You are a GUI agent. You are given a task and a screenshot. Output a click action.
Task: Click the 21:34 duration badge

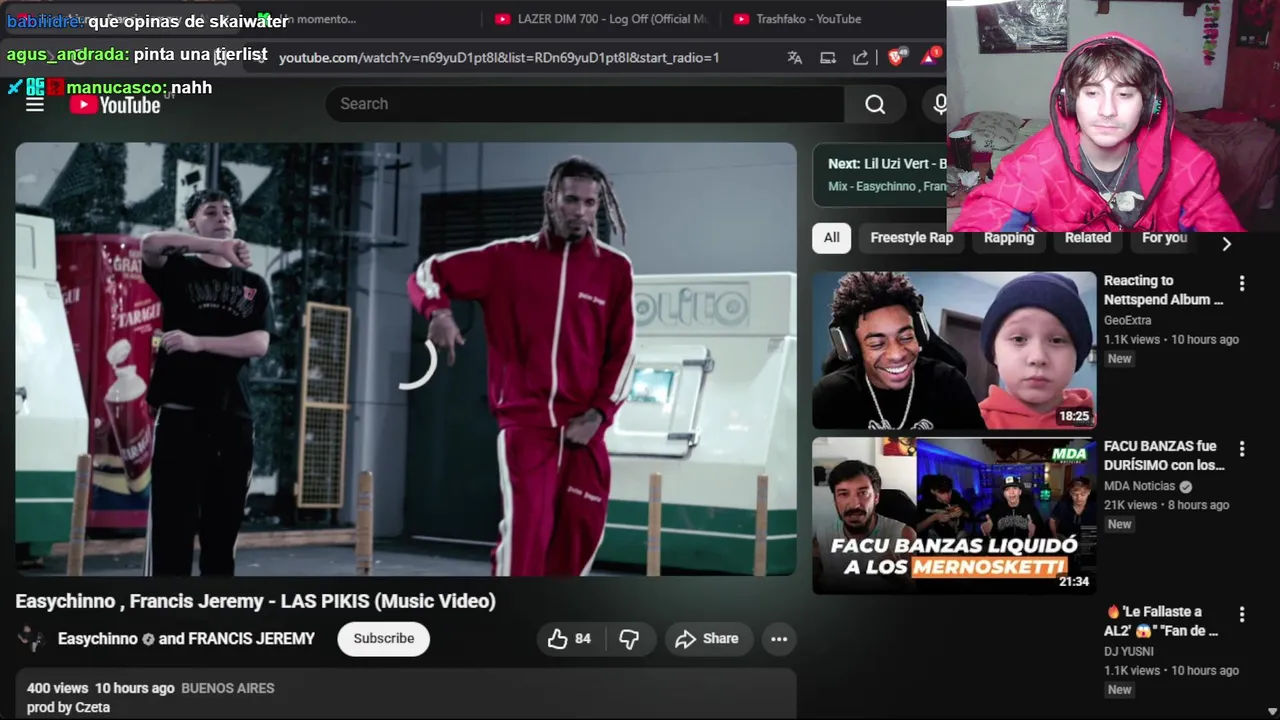point(1074,582)
